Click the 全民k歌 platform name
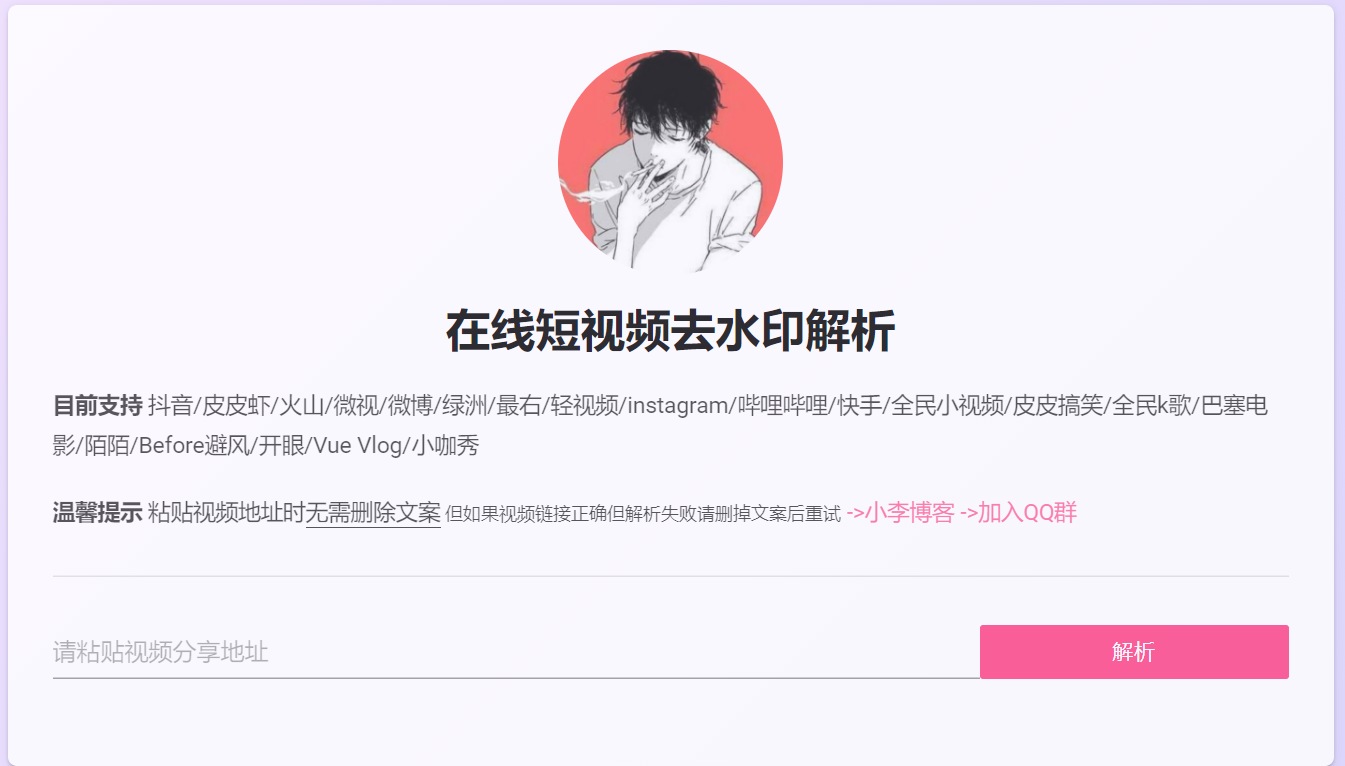Image resolution: width=1345 pixels, height=766 pixels. [1151, 406]
